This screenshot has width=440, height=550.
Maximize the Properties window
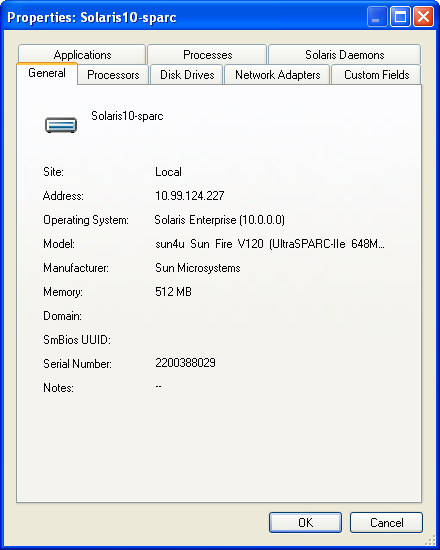click(400, 16)
